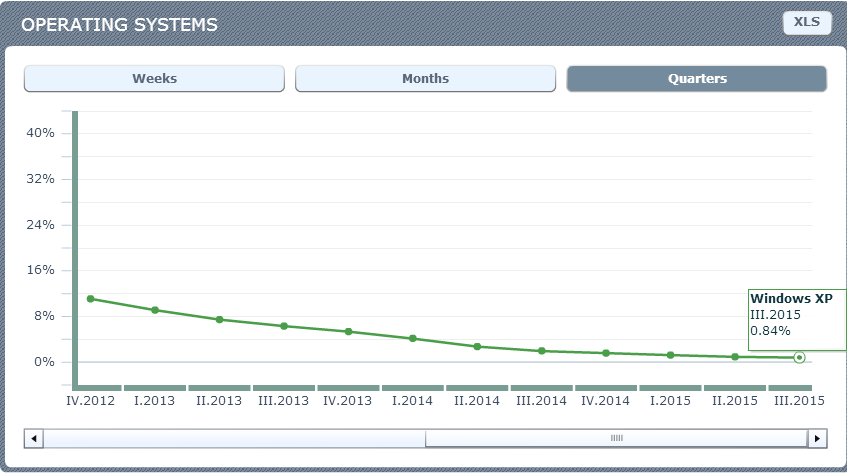Select the I.2015 data point
Image resolution: width=847 pixels, height=473 pixels.
click(670, 355)
